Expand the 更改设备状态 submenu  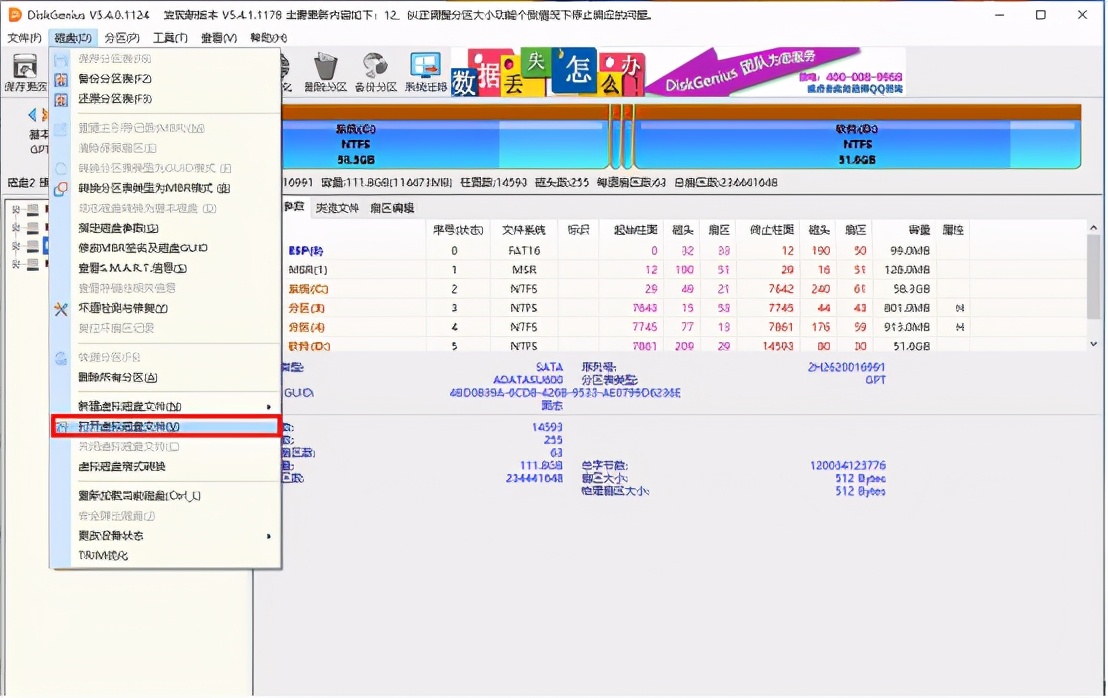coord(166,536)
